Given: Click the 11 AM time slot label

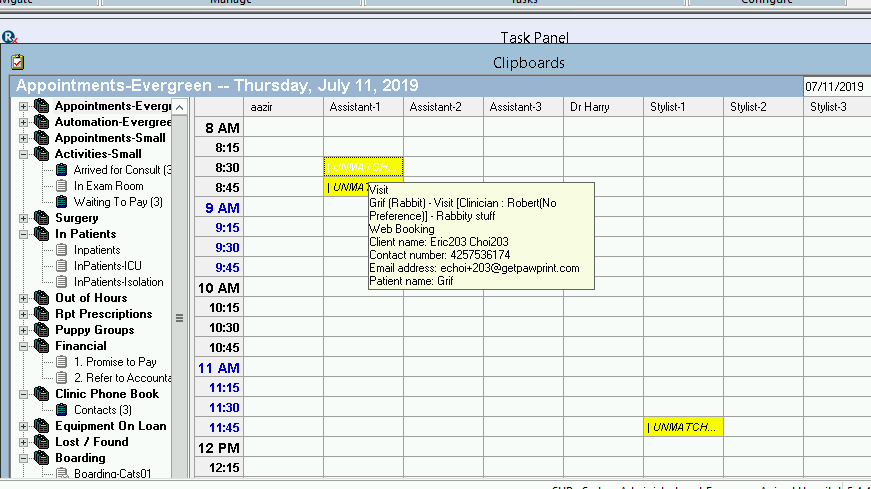Looking at the screenshot, I should pos(219,368).
